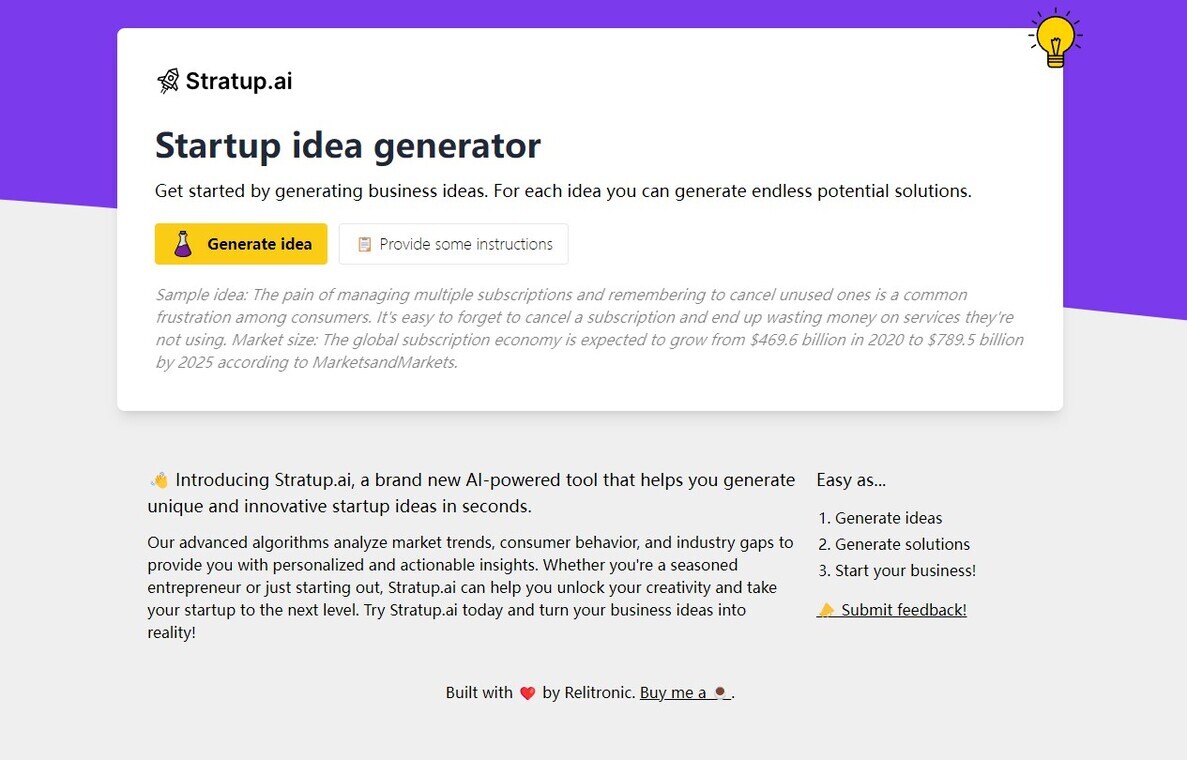1187x760 pixels.
Task: Click the Relitronic name in the footer
Action: point(599,691)
